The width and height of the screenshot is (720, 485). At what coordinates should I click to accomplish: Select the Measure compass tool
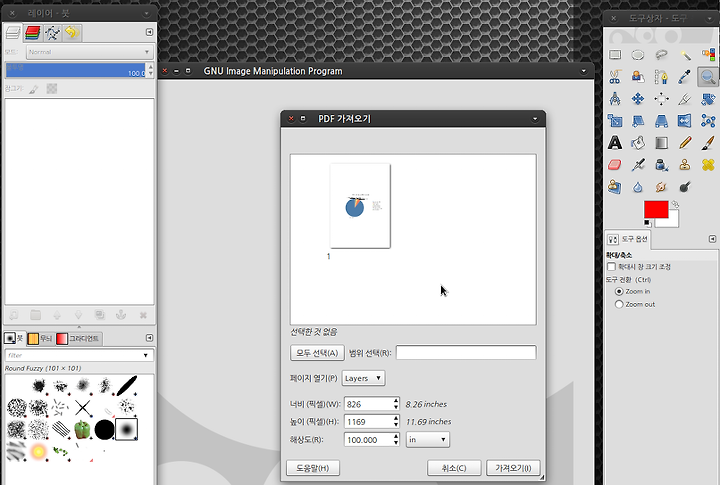615,99
